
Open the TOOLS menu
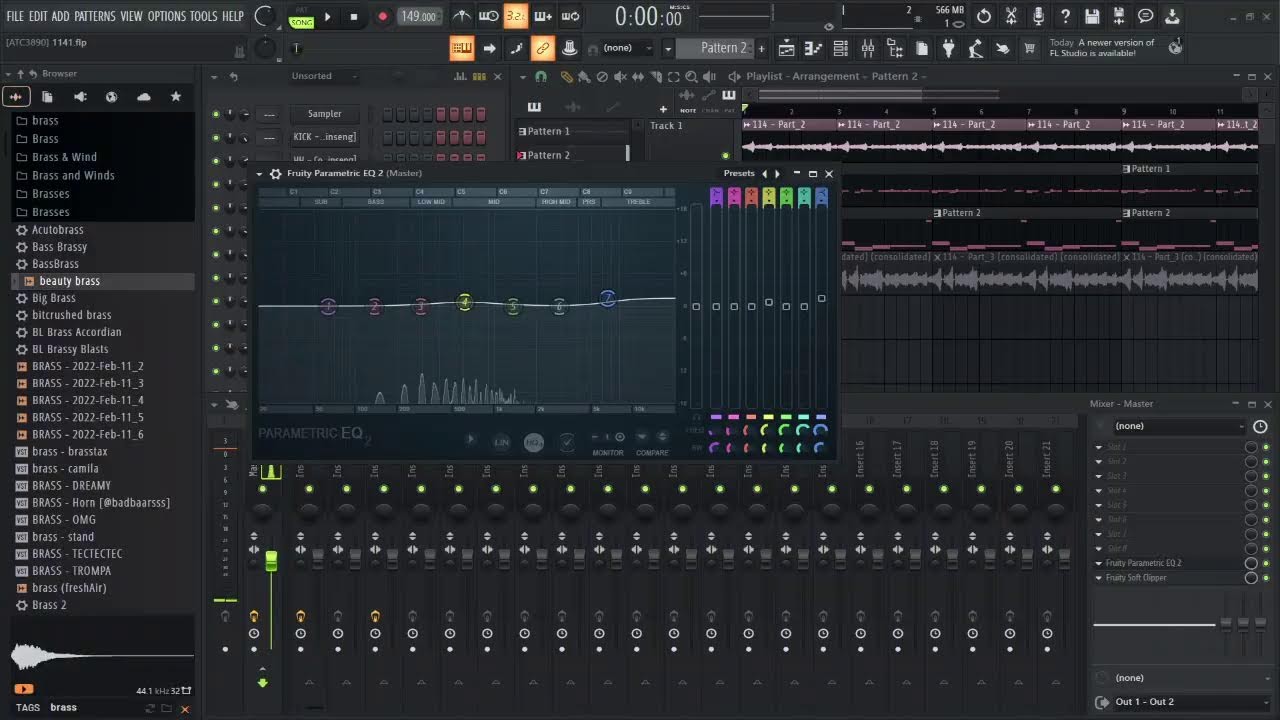coord(203,16)
